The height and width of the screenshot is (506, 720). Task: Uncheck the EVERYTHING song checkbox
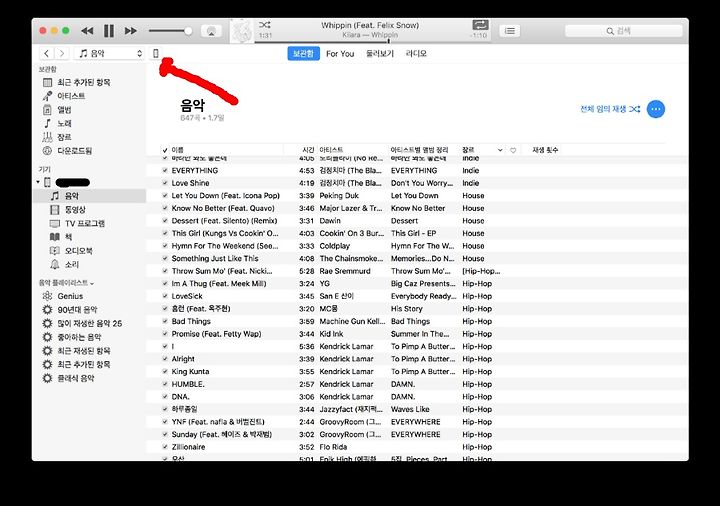point(165,170)
